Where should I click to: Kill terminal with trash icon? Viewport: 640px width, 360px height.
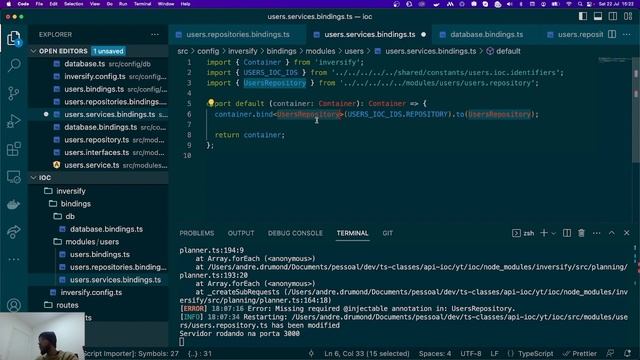click(x=581, y=233)
